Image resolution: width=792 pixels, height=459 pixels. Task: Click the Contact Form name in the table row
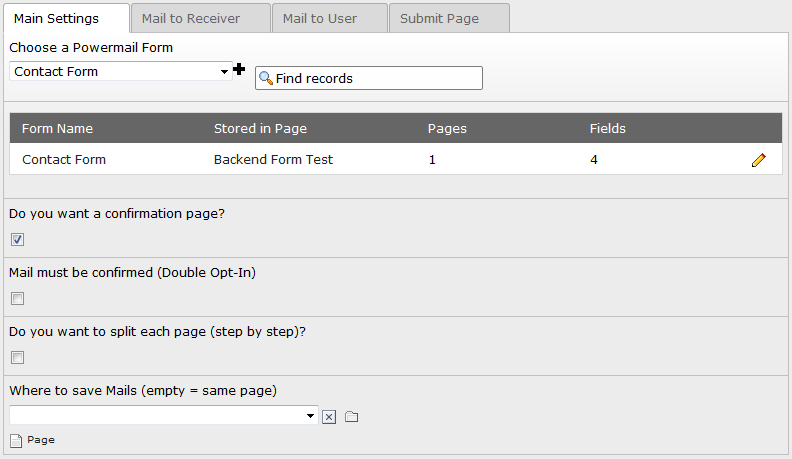click(x=64, y=159)
